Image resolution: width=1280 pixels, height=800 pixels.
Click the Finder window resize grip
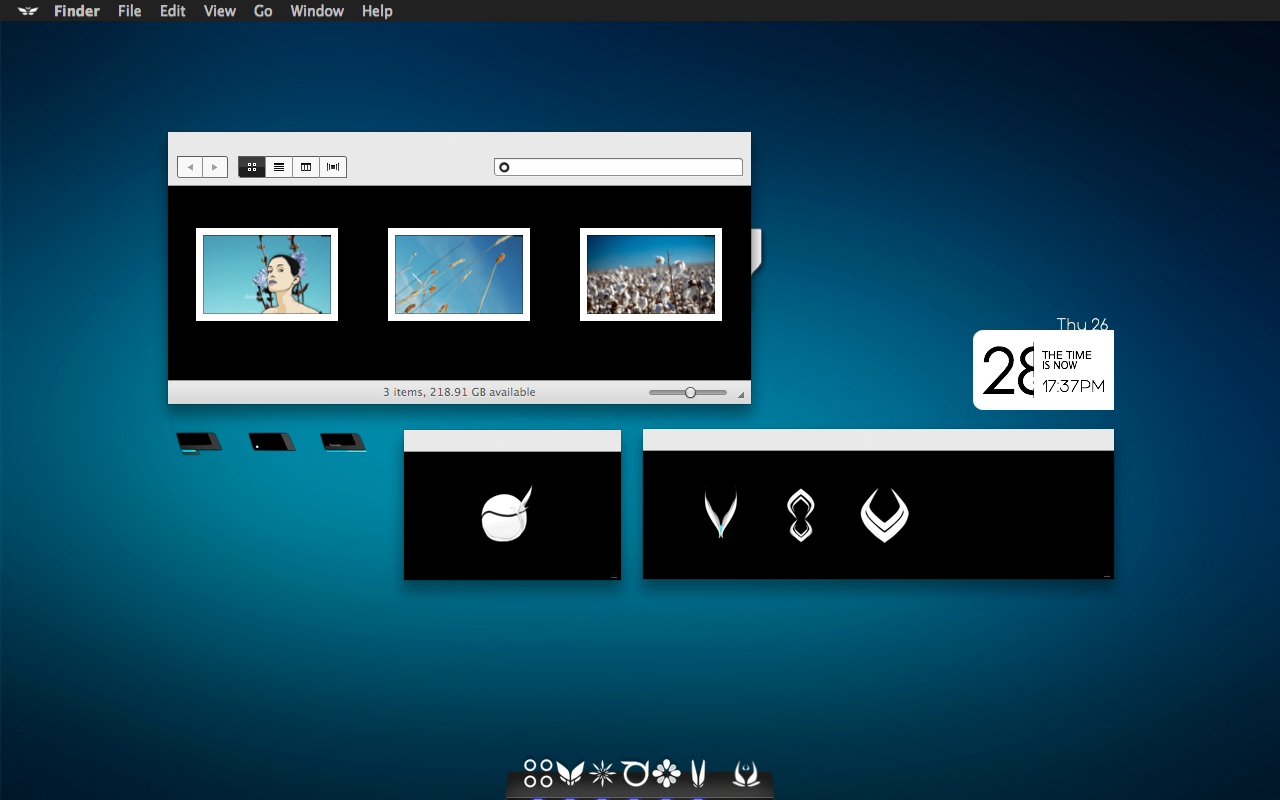coord(741,395)
